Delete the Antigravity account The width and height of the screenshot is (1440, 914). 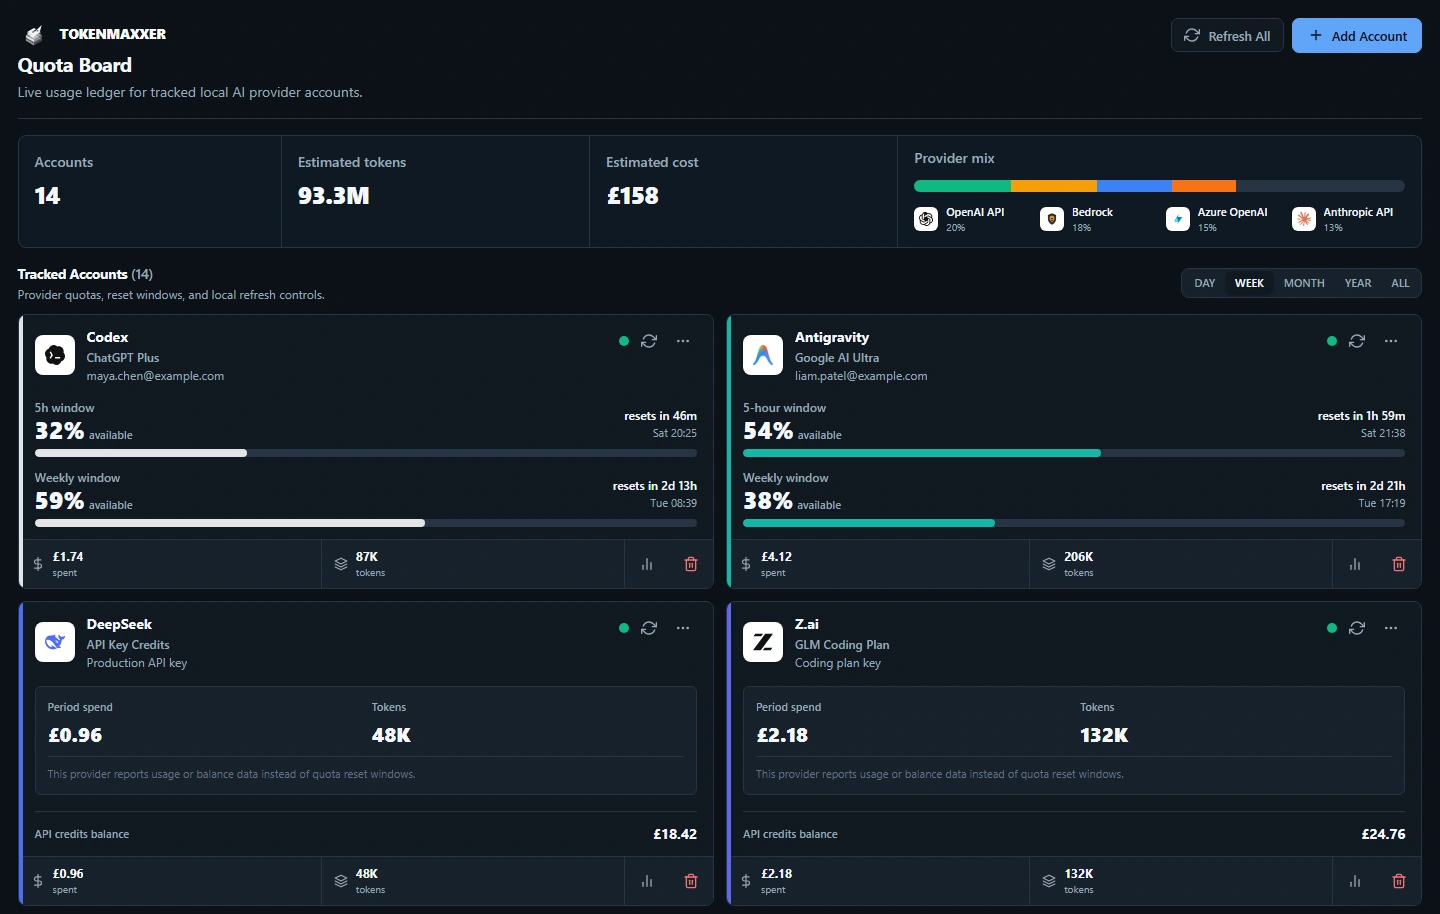click(1399, 564)
